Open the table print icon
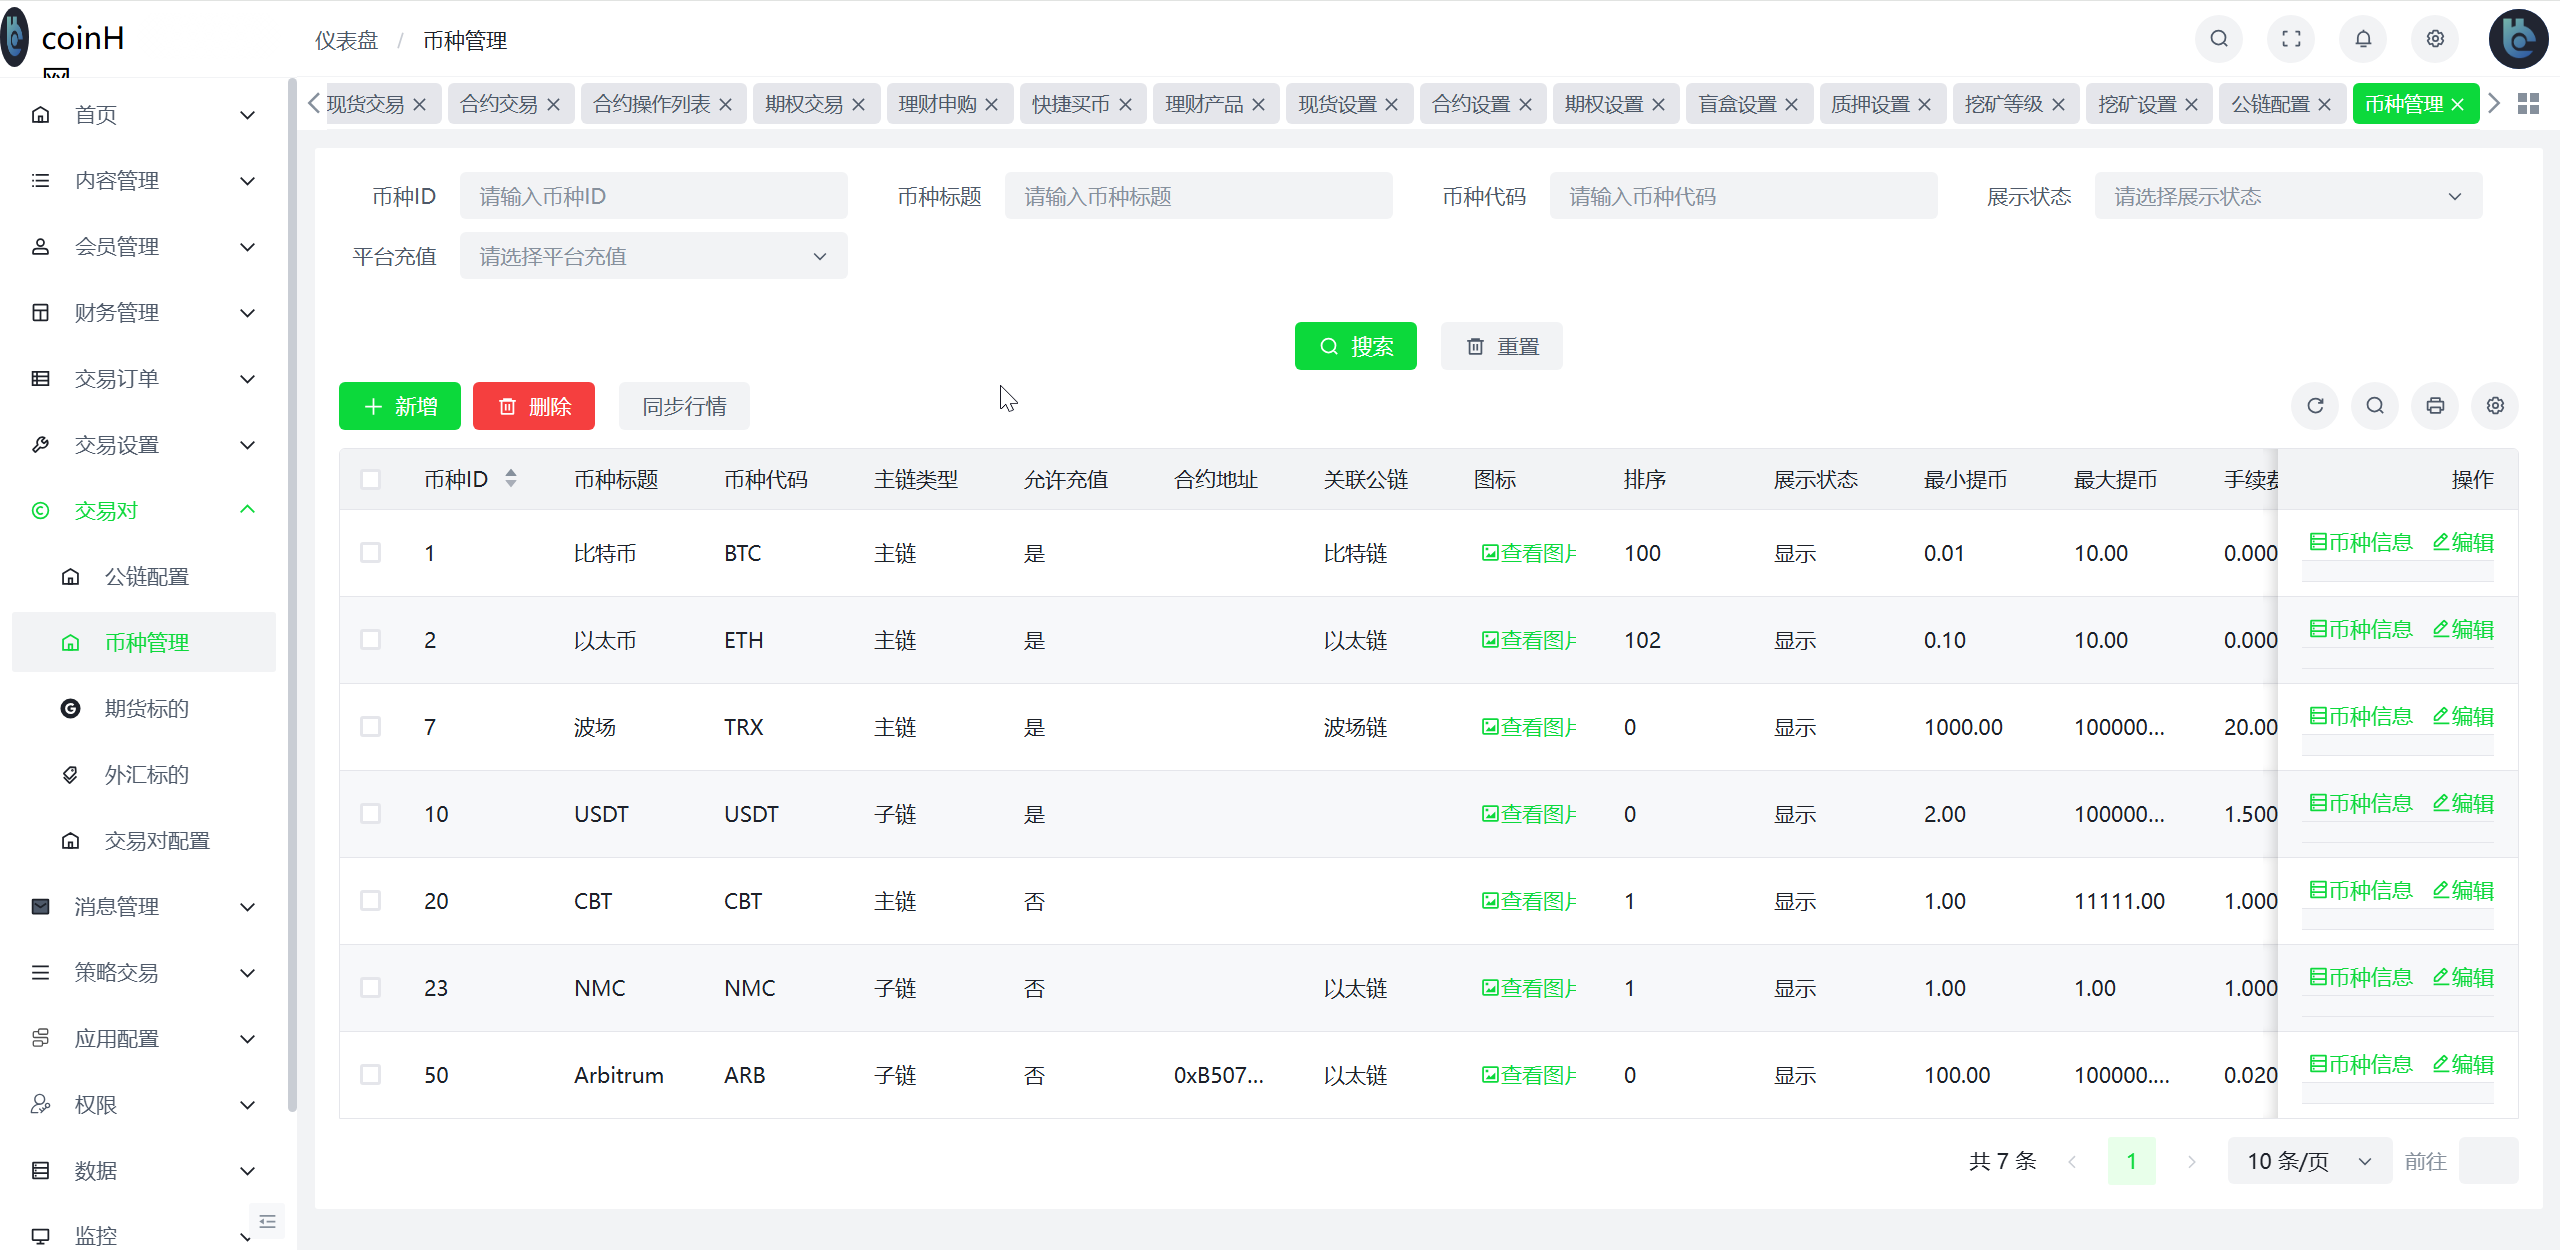This screenshot has width=2560, height=1250. tap(2435, 405)
